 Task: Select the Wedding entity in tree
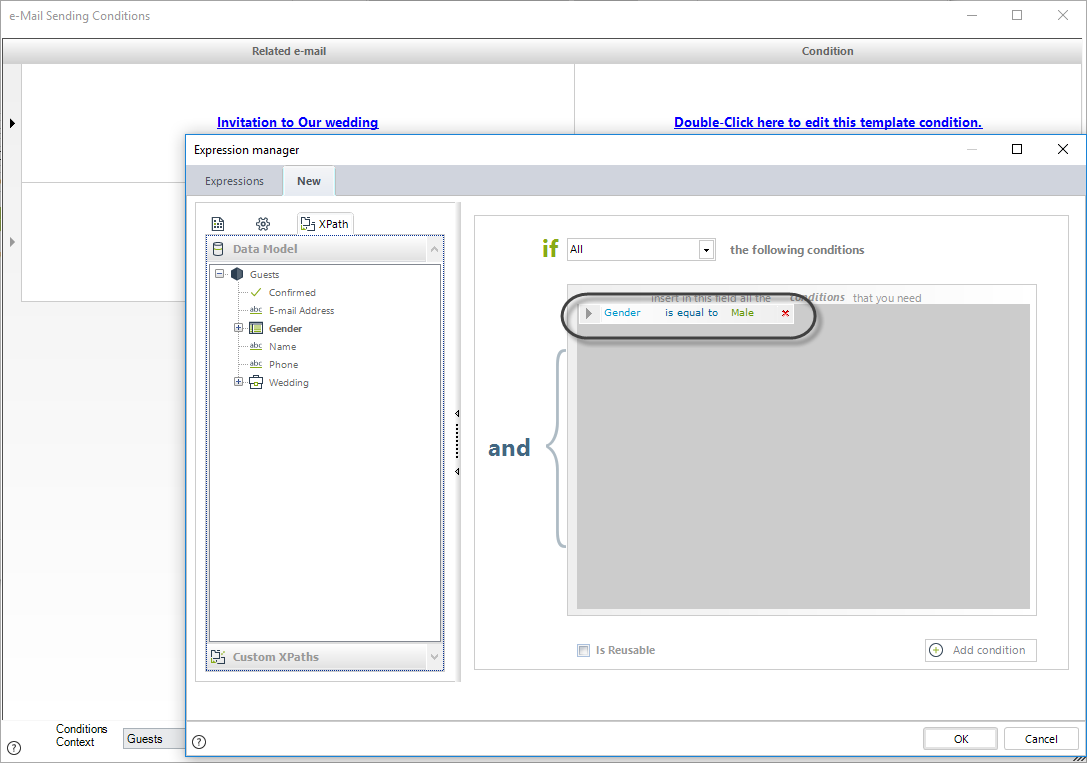288,383
